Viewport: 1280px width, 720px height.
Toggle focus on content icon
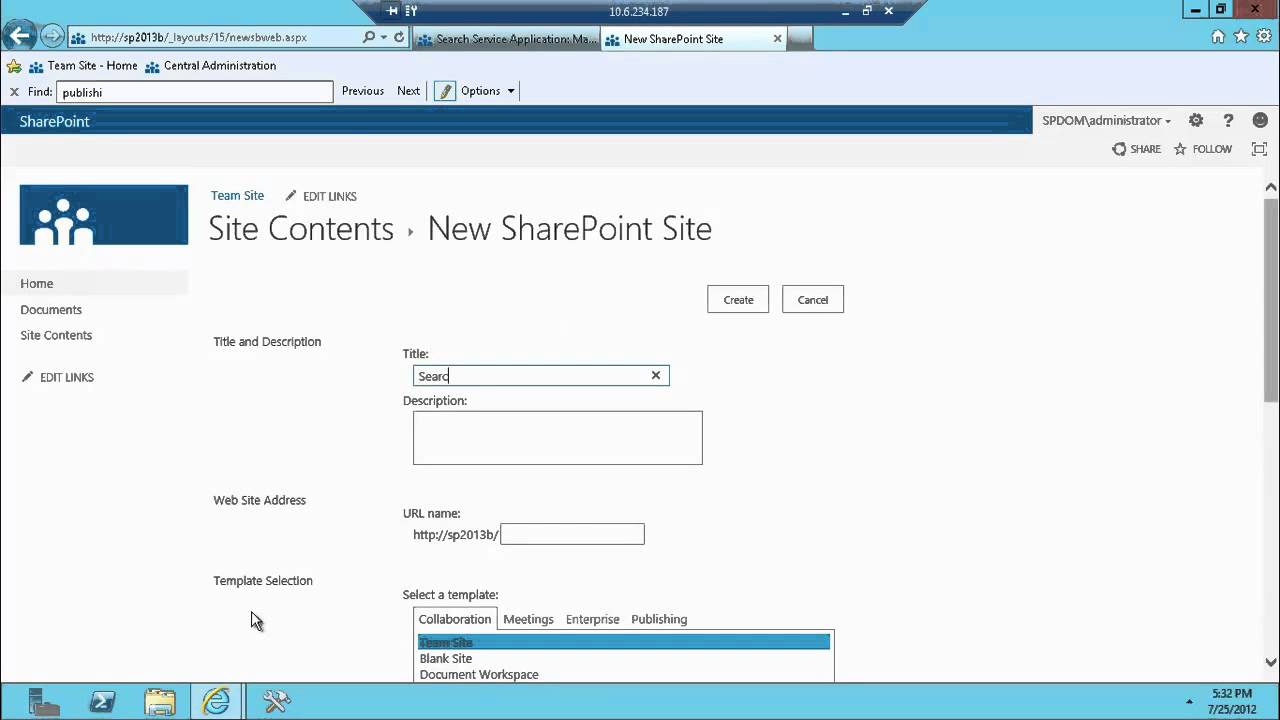[1260, 149]
